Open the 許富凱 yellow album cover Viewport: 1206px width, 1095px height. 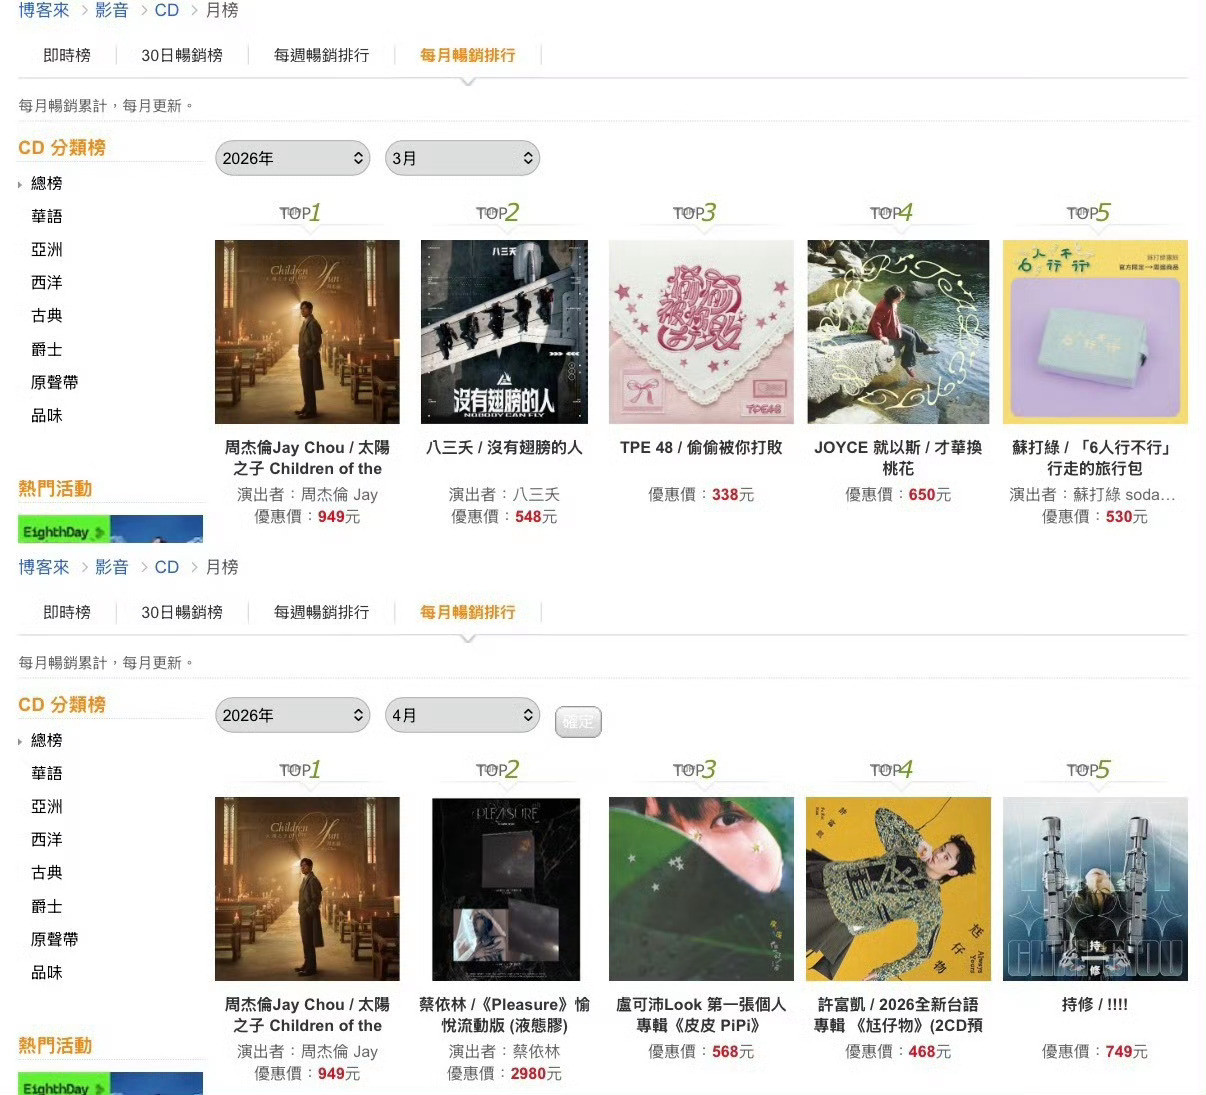click(x=898, y=889)
